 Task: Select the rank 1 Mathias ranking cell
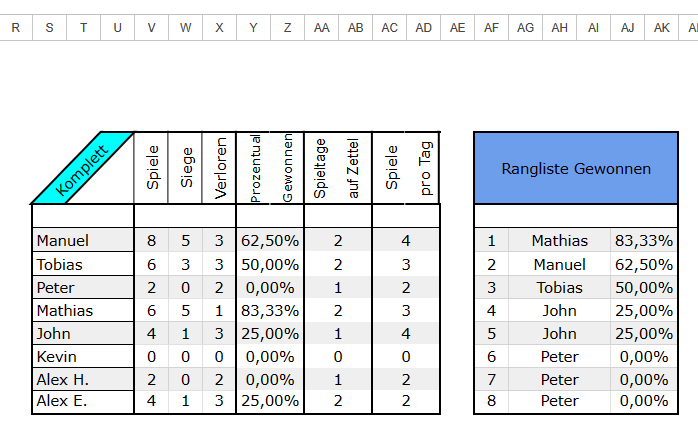click(x=560, y=240)
